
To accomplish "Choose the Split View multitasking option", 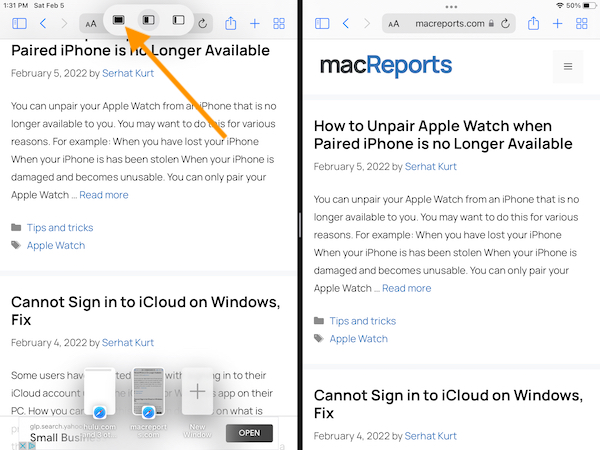I will 148,20.
